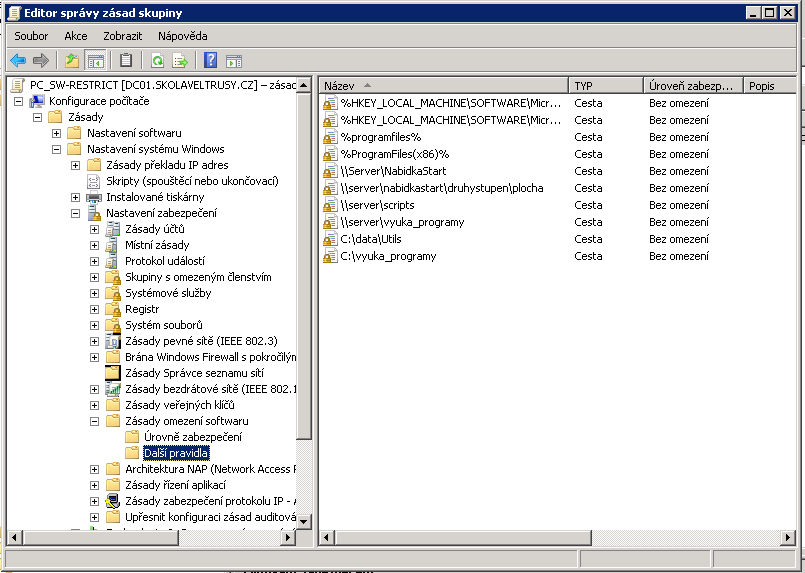The height and width of the screenshot is (573, 805).
Task: Click the blue Help question mark icon
Action: (x=211, y=60)
